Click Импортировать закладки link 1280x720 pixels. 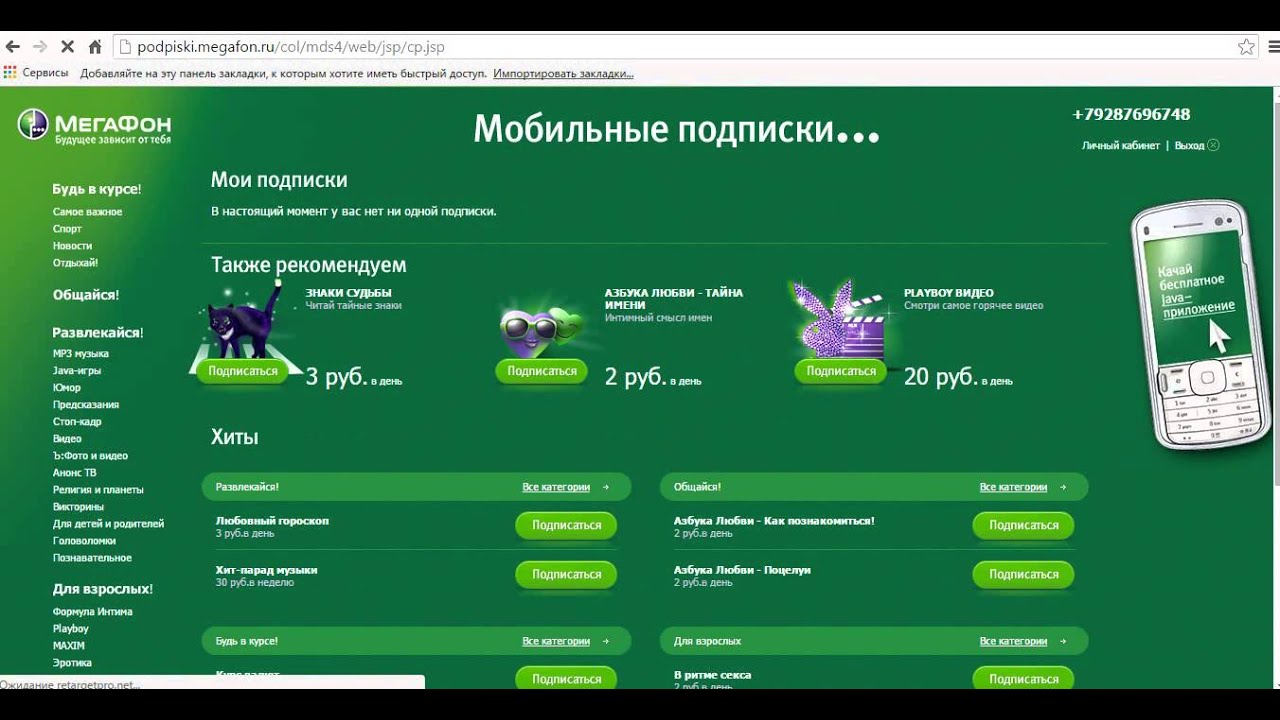click(x=563, y=74)
